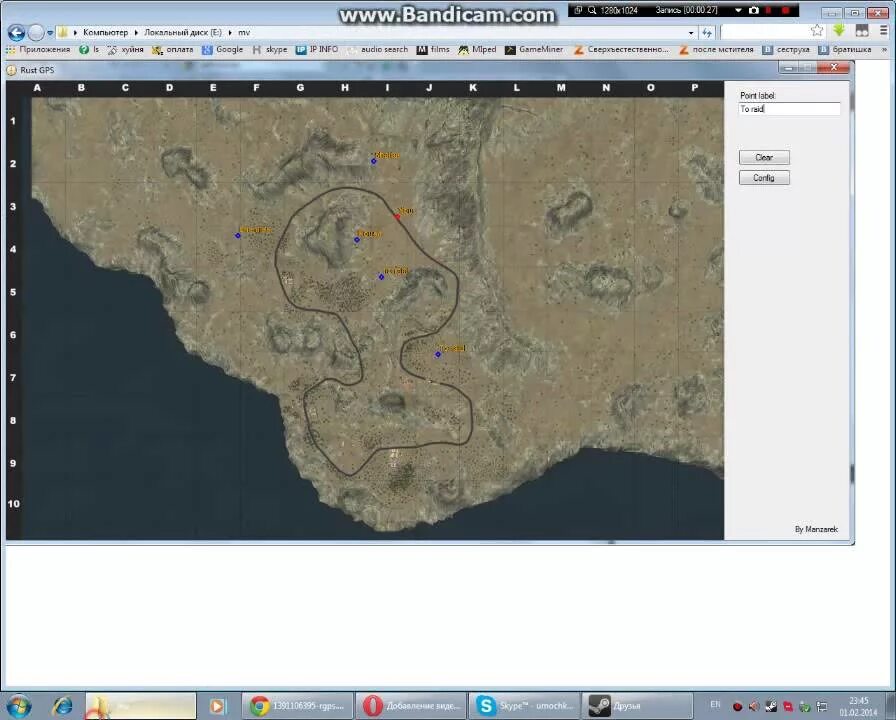This screenshot has height=720, width=896.
Task: Open the 'Сверхъестественно...' bookmark
Action: [621, 50]
